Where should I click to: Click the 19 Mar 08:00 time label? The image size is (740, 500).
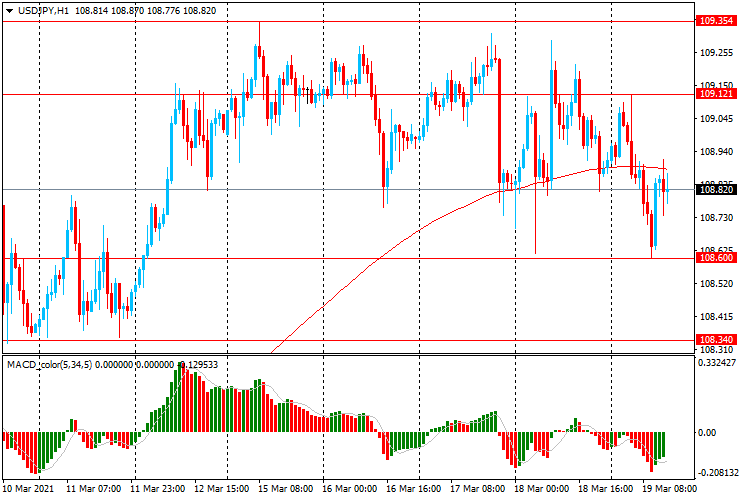pos(669,489)
